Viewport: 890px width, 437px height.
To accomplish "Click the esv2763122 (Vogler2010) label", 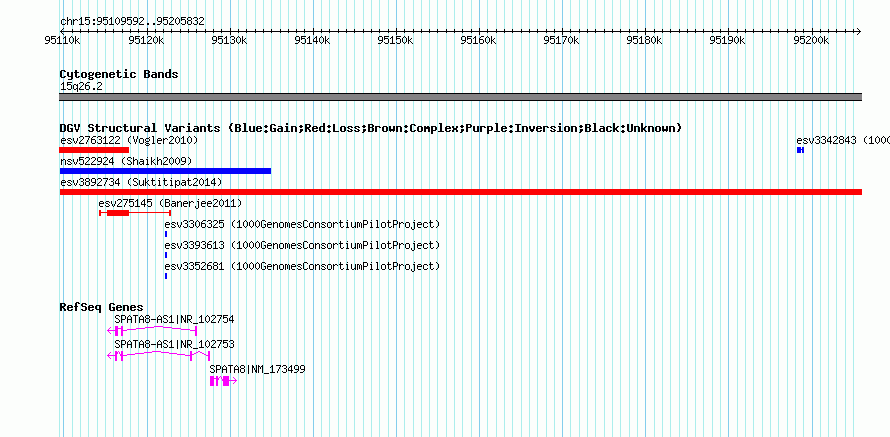I will point(129,140).
